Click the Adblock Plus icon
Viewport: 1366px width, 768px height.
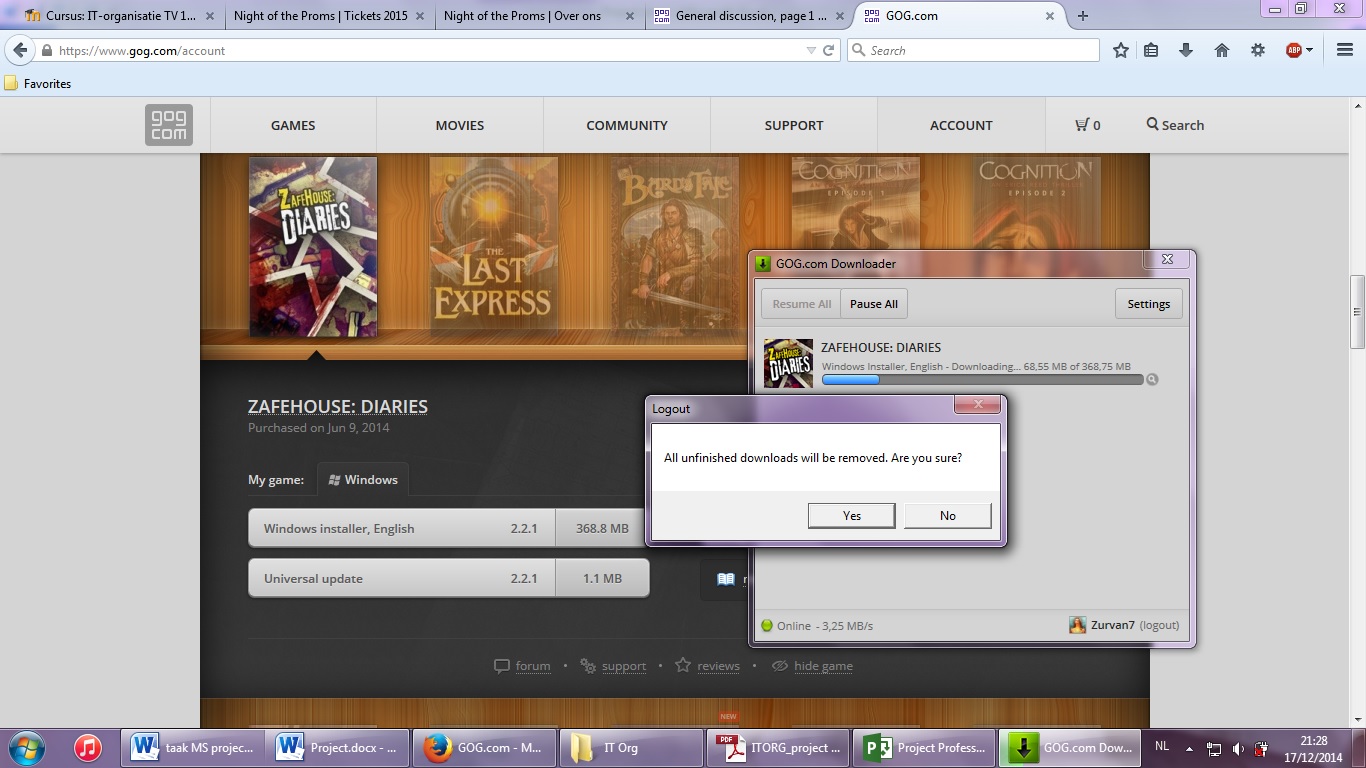(1294, 50)
